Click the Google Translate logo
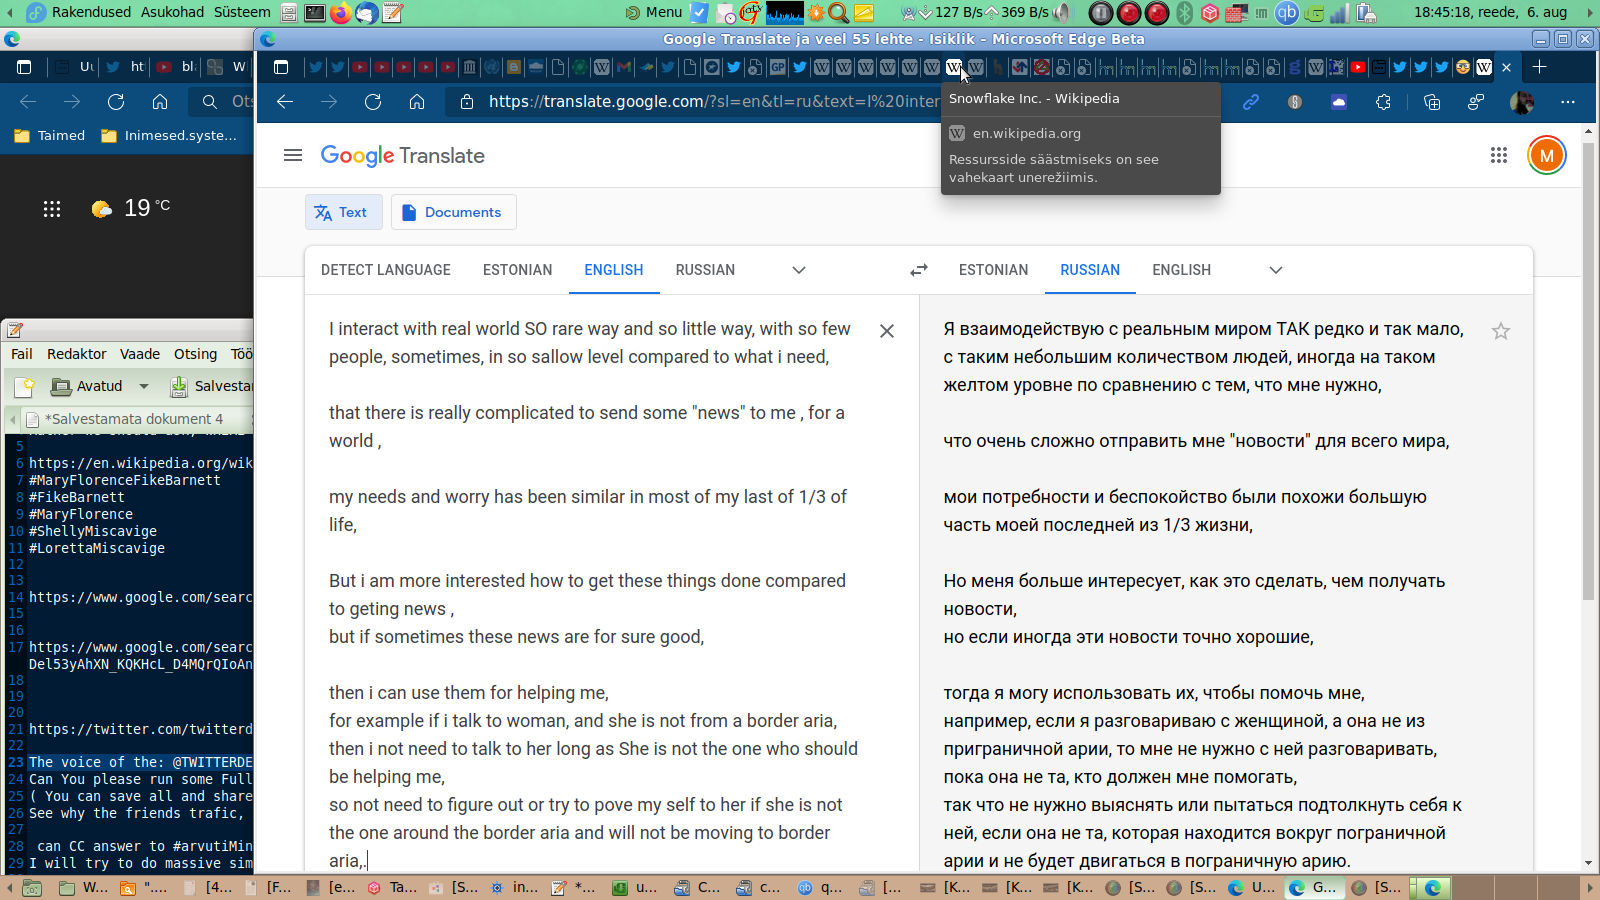 [403, 156]
